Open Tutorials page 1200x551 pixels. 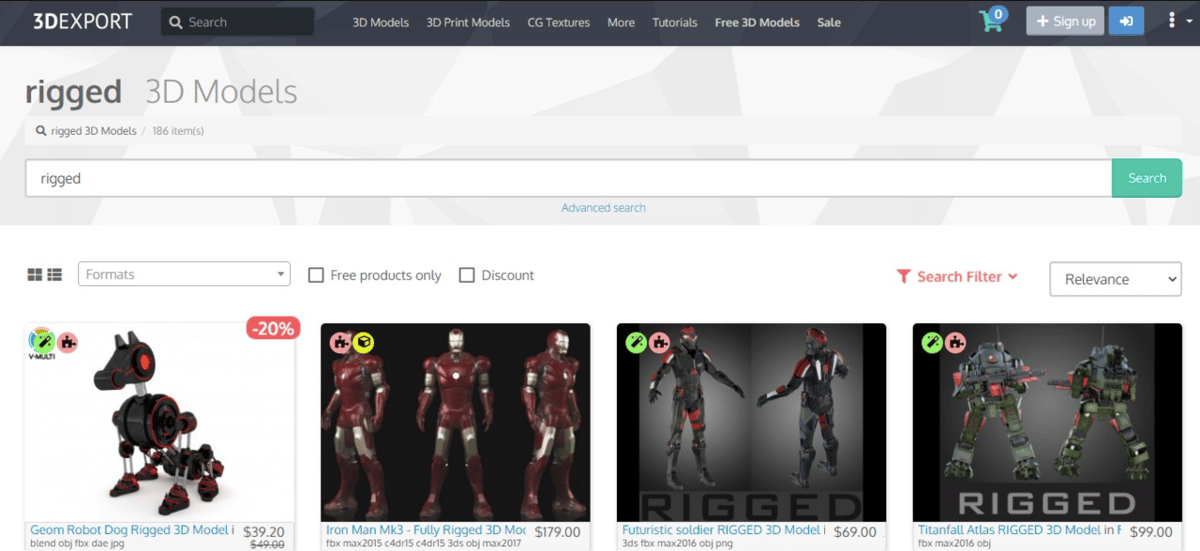[x=675, y=22]
